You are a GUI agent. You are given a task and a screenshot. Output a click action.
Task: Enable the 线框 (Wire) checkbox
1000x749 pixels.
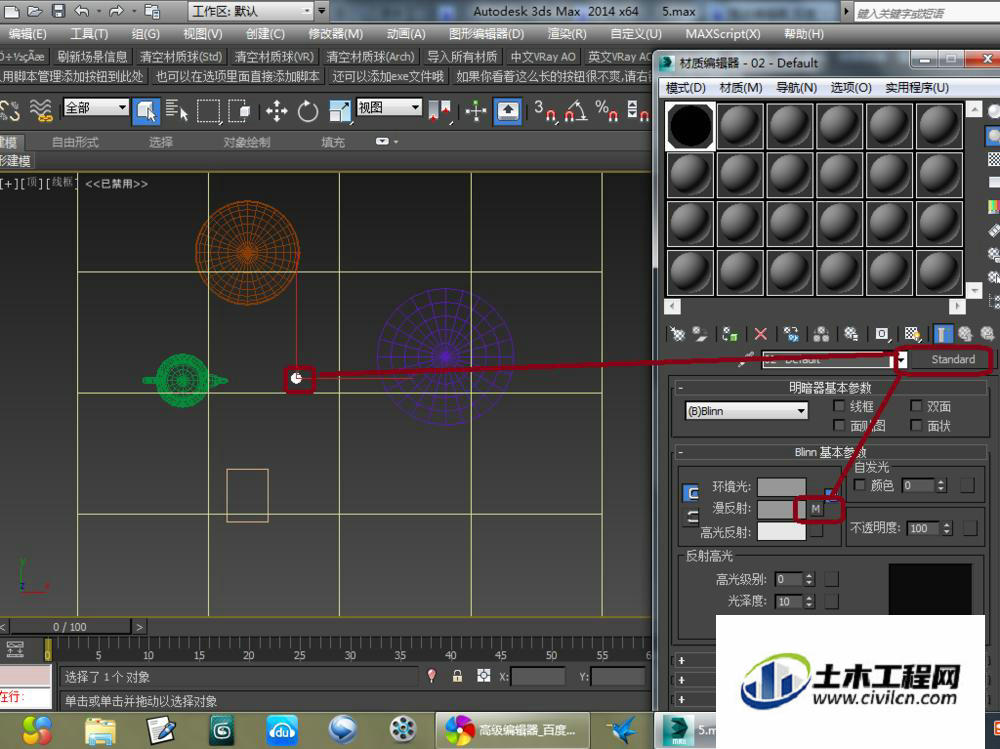click(839, 406)
